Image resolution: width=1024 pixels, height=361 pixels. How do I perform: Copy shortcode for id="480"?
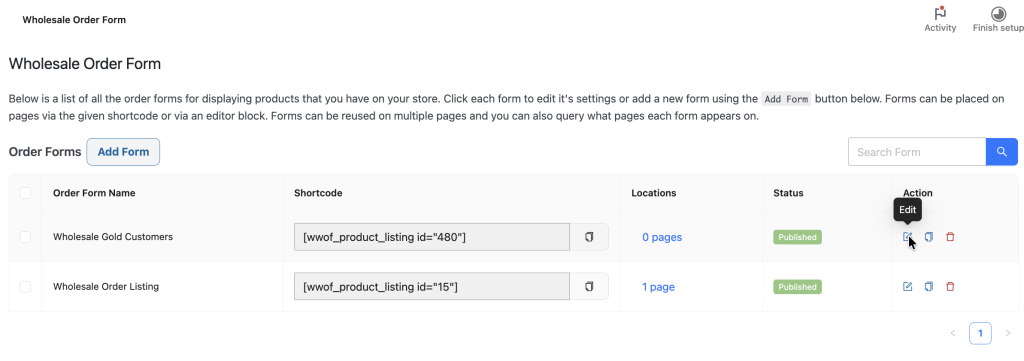[x=589, y=237]
